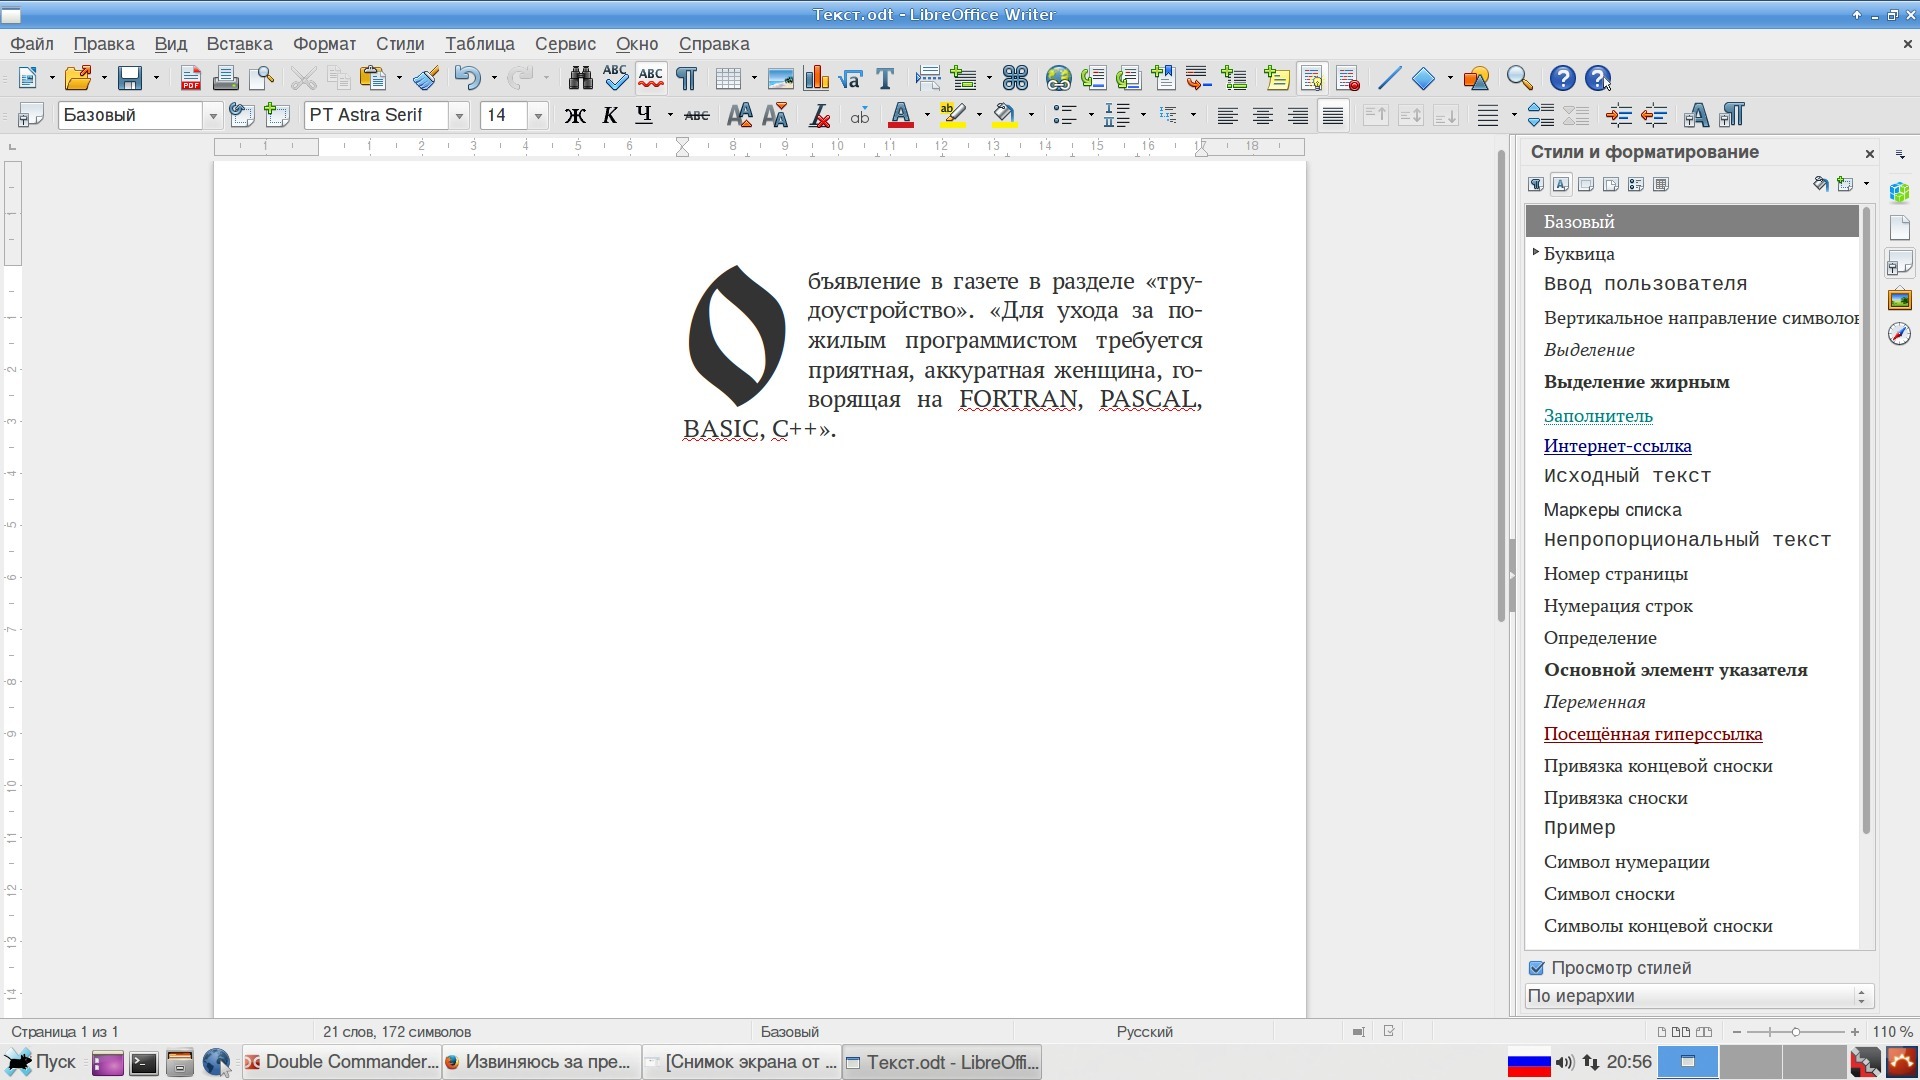Switch to Double Commander taskbar window
The width and height of the screenshot is (1920, 1080).
click(x=342, y=1062)
